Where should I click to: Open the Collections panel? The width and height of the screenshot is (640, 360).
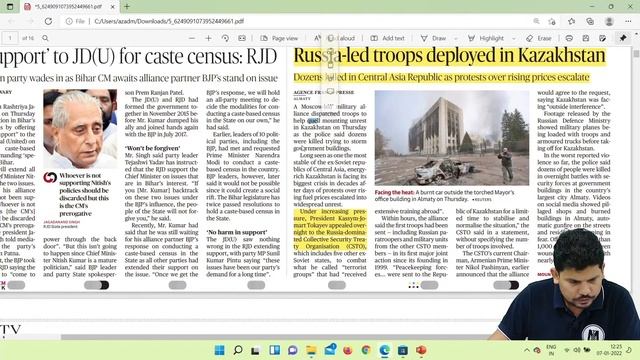tap(590, 21)
